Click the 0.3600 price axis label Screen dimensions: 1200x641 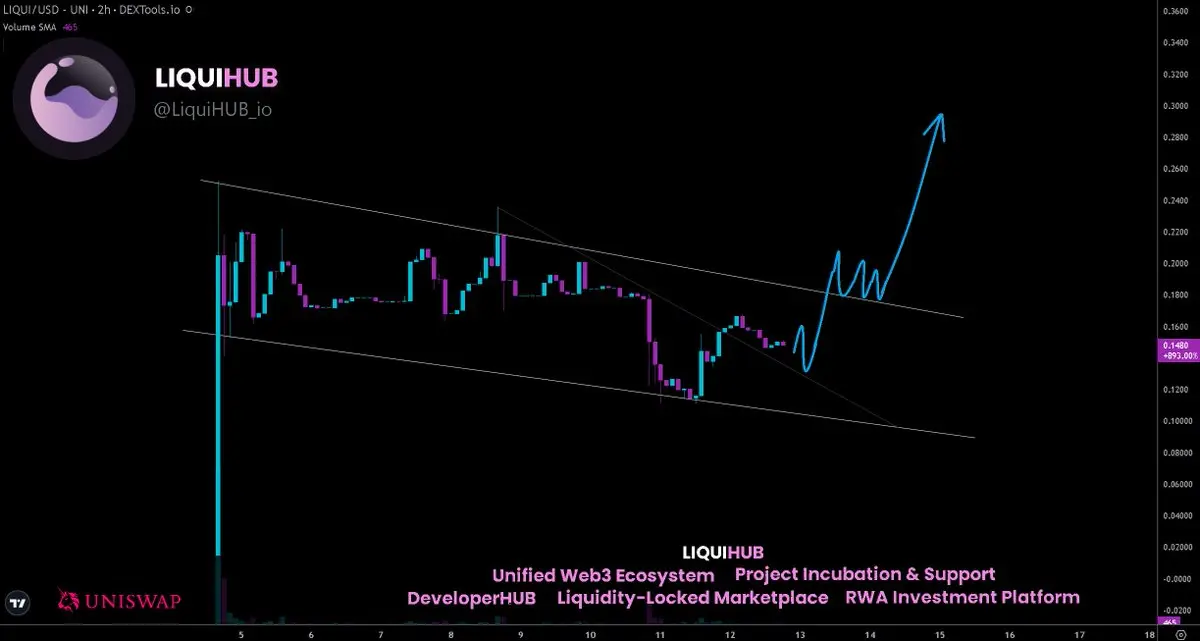[1174, 11]
